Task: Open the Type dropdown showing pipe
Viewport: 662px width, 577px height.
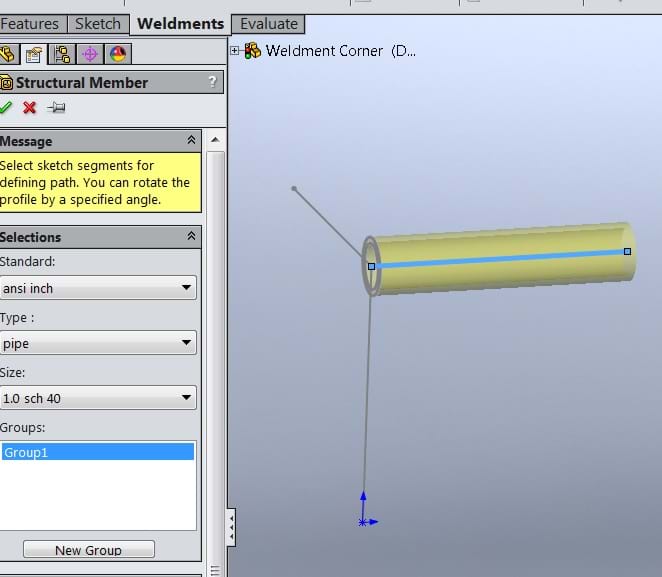Action: tap(98, 343)
